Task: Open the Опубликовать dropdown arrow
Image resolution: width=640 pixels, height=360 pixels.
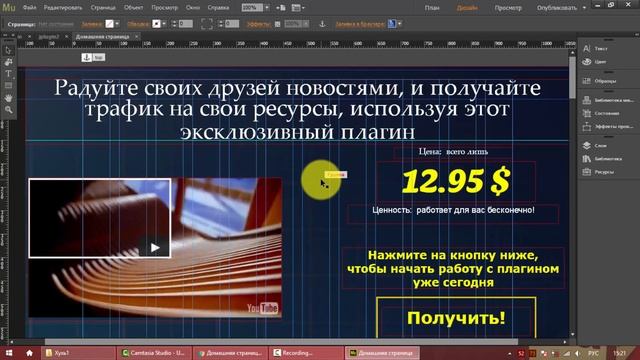Action: click(x=584, y=8)
